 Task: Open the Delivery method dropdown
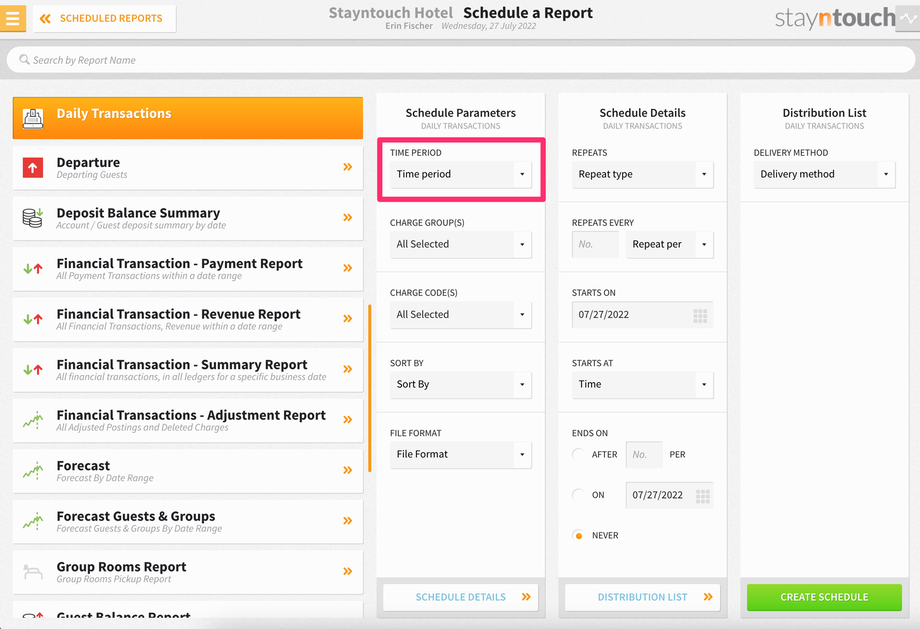(824, 174)
